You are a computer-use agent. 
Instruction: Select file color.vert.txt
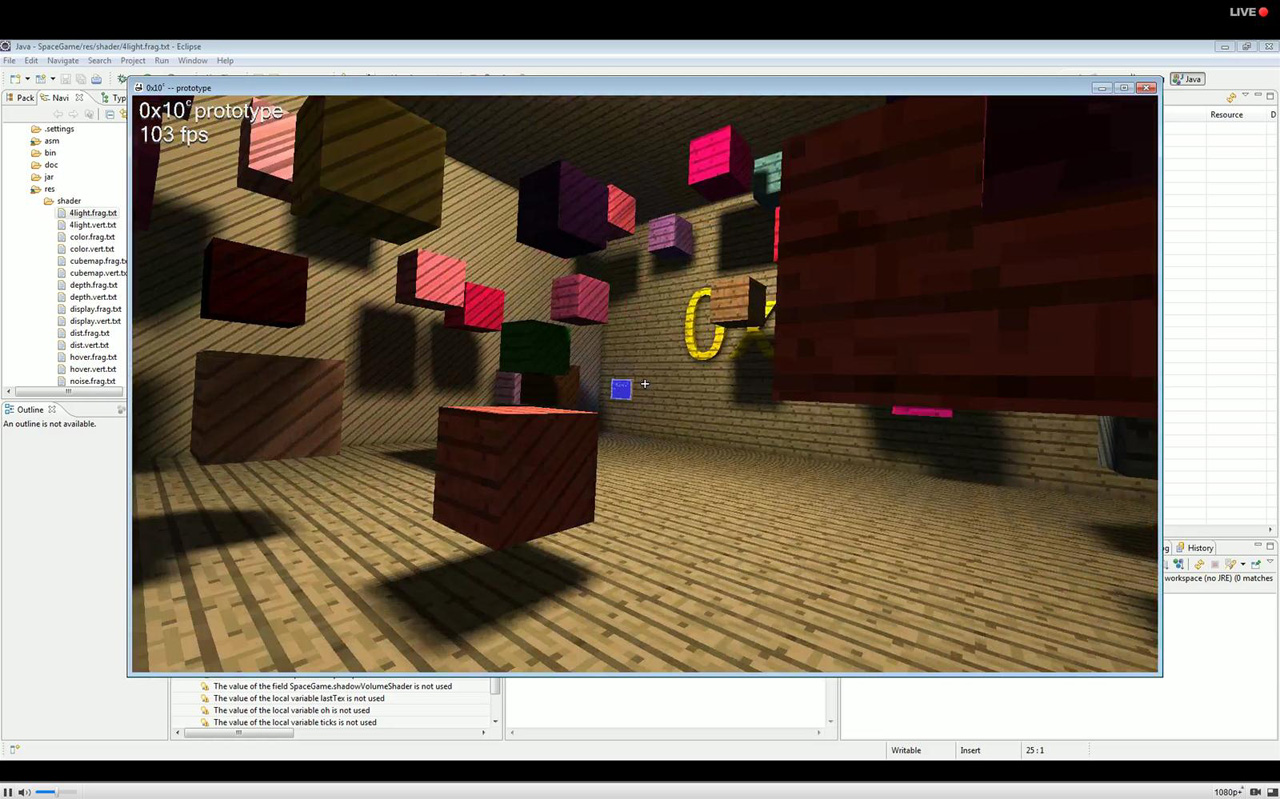(86, 249)
